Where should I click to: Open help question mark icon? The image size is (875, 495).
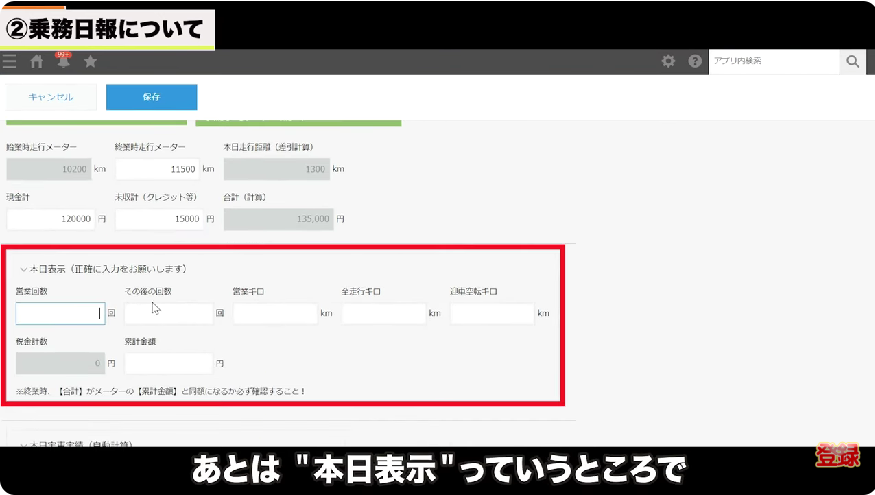coord(694,62)
